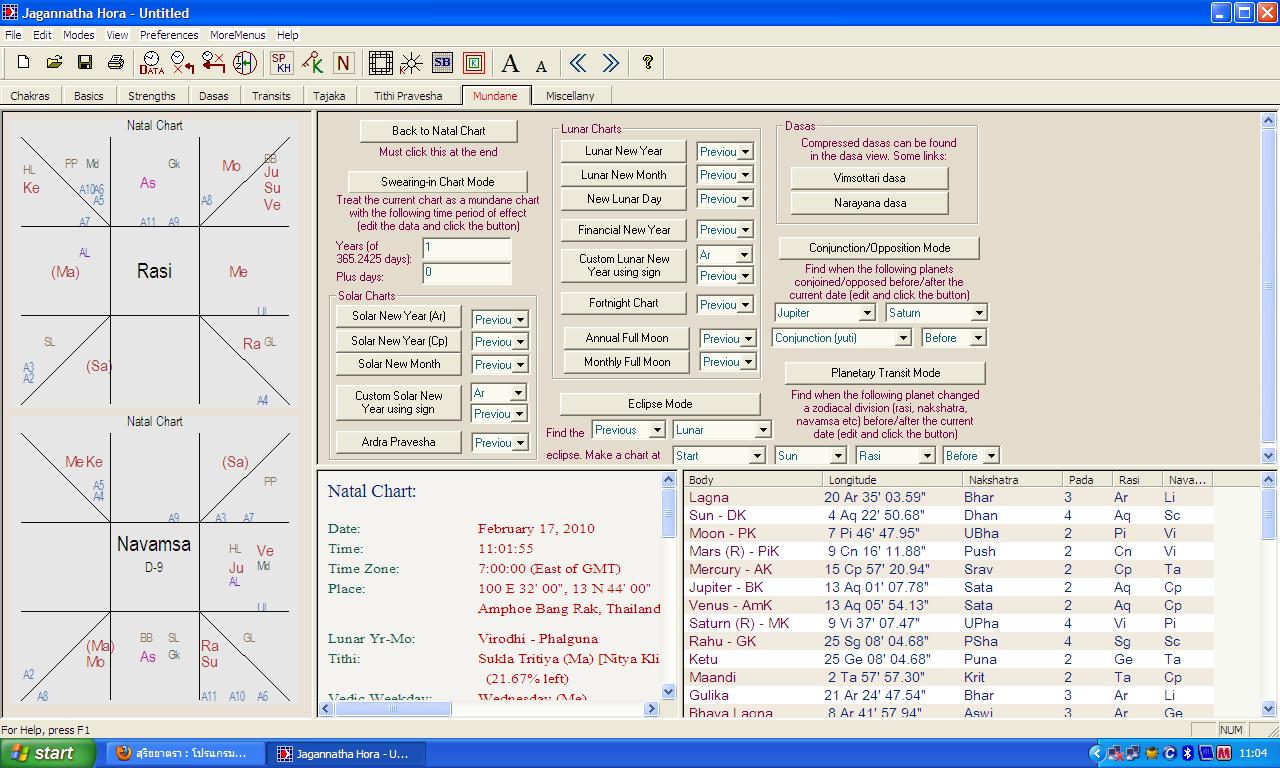1280x768 pixels.
Task: Open Vimsottari dasa link button
Action: tap(870, 178)
